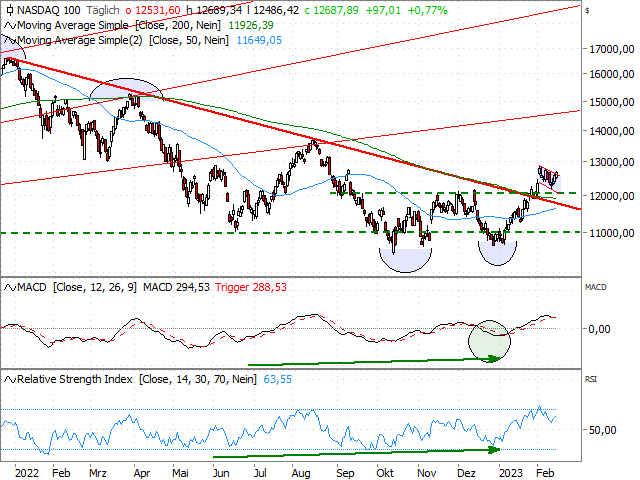Click the 17000,00 price axis label

[x=612, y=49]
